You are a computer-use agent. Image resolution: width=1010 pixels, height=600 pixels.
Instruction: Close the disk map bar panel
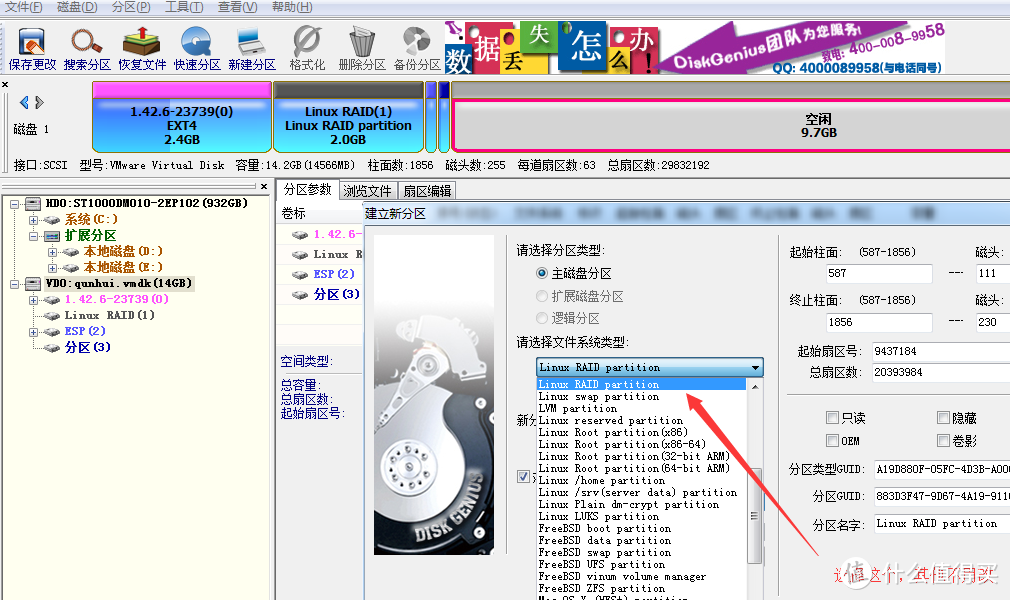click(5, 84)
